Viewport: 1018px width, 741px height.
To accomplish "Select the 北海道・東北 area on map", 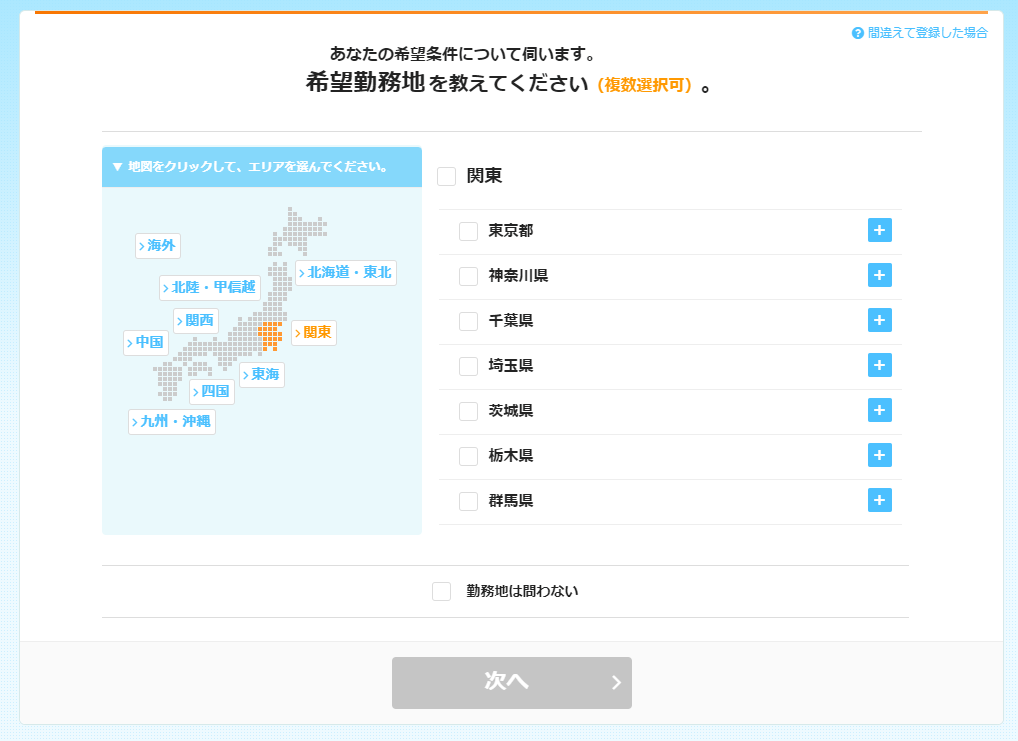I will (346, 273).
